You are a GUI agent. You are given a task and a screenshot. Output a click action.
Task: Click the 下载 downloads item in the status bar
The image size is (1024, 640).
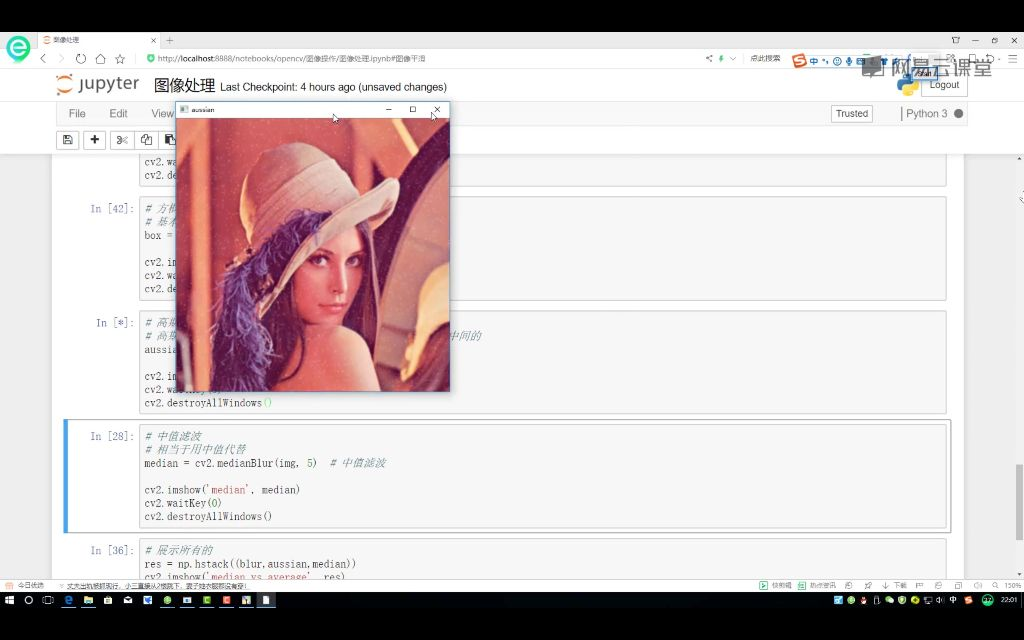[894, 585]
